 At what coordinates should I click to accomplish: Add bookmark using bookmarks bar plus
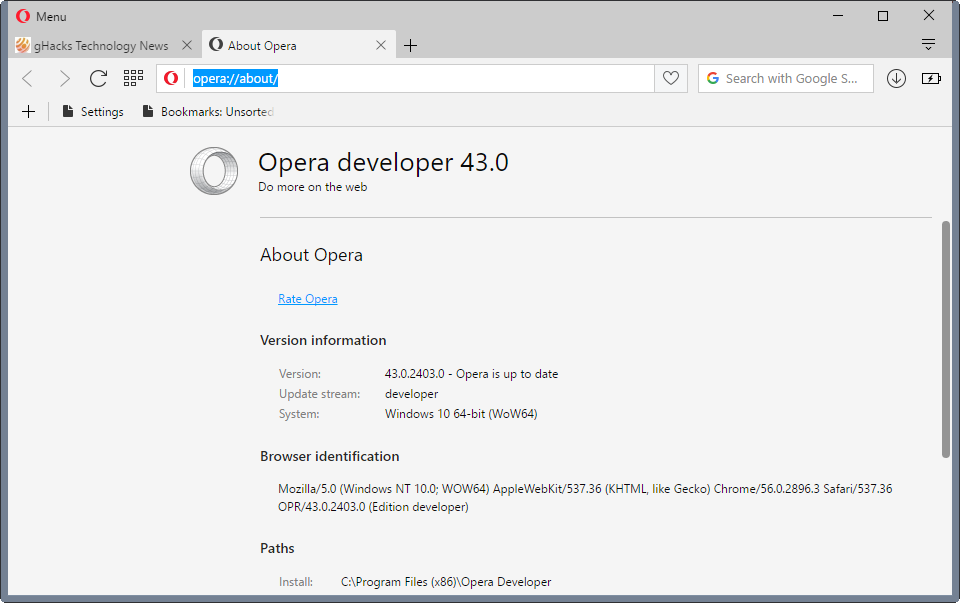pyautogui.click(x=28, y=112)
